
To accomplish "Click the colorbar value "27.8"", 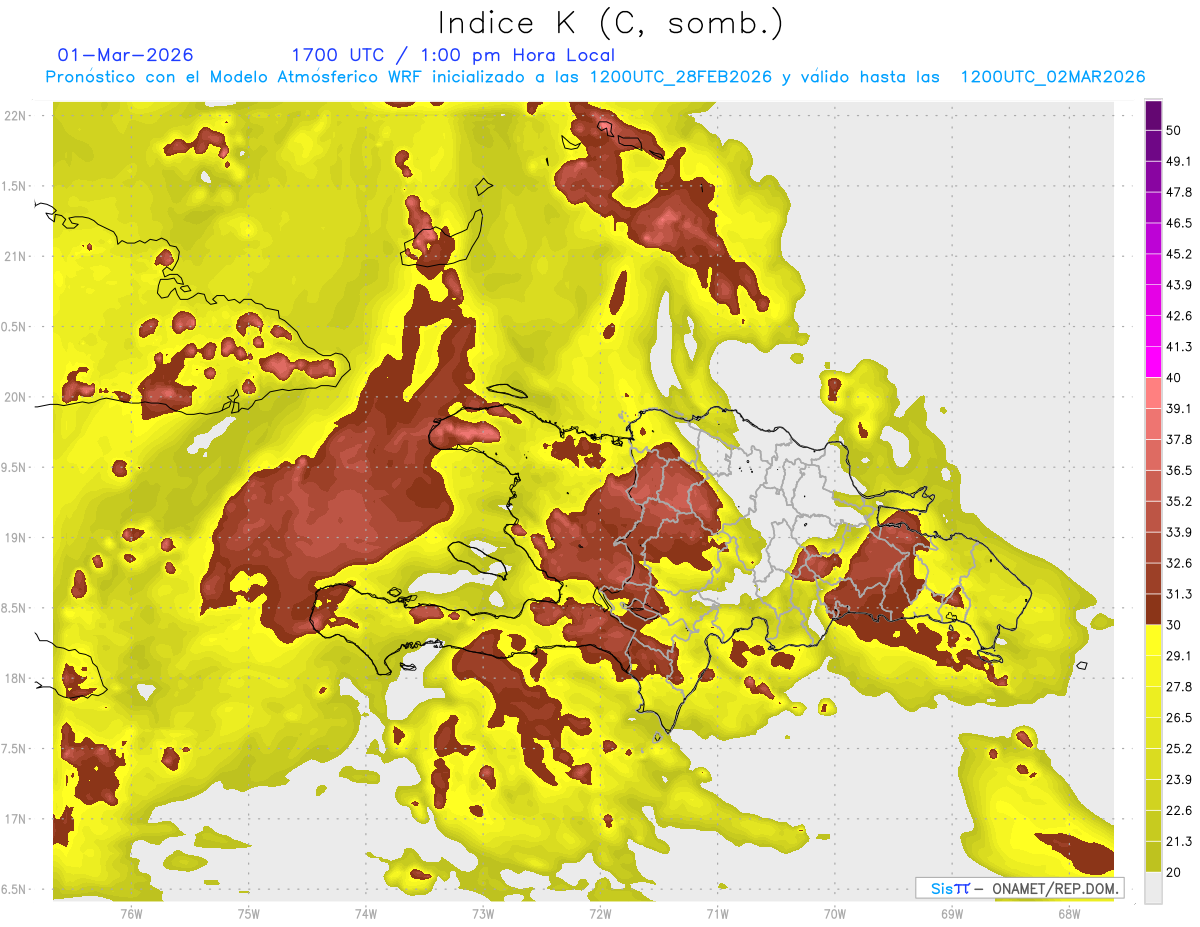I will pos(1179,687).
